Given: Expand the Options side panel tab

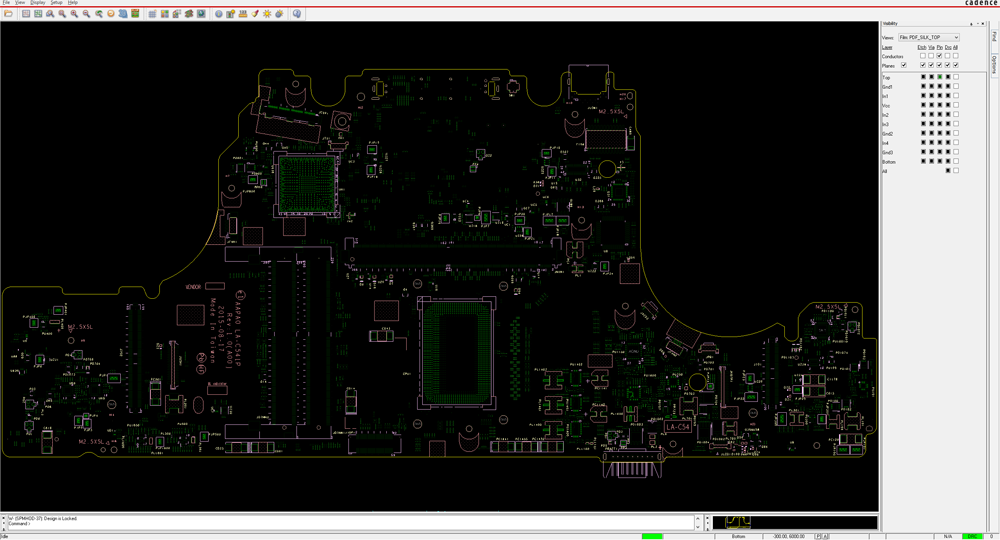Looking at the screenshot, I should point(994,63).
